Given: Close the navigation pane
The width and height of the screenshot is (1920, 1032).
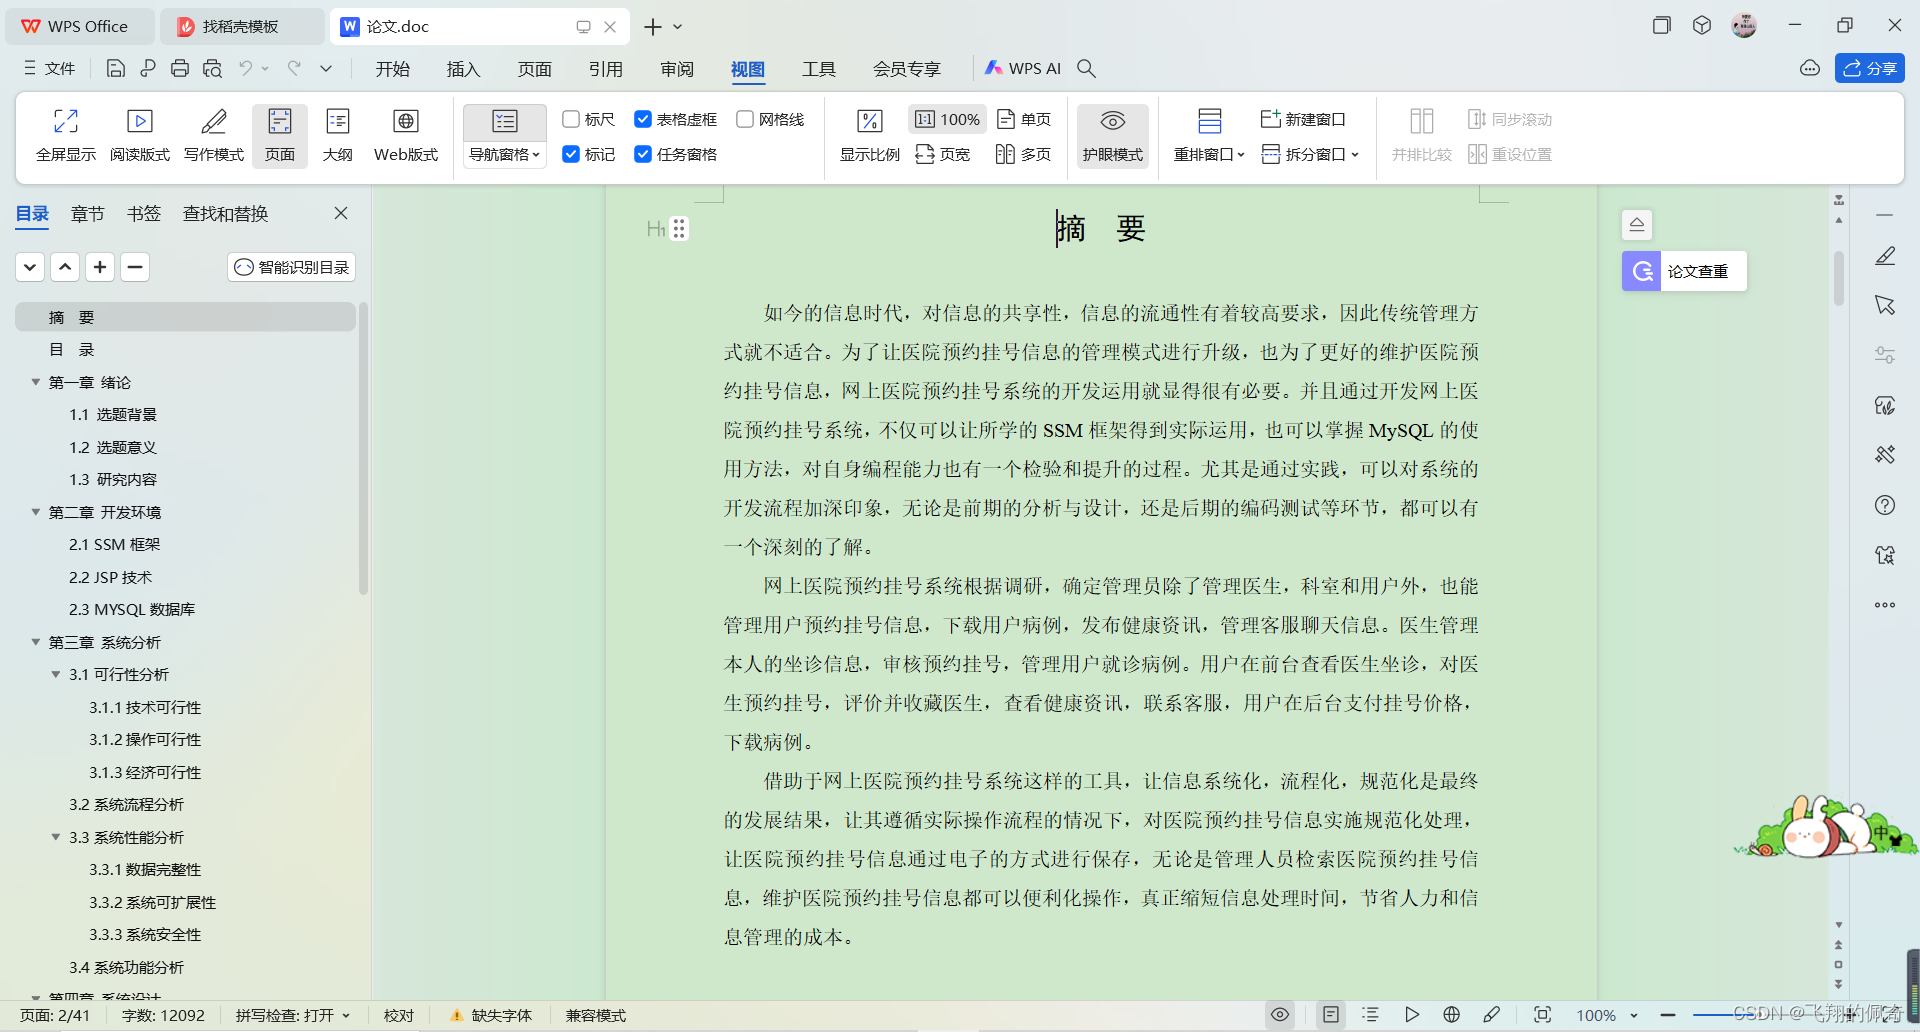Looking at the screenshot, I should (x=341, y=213).
